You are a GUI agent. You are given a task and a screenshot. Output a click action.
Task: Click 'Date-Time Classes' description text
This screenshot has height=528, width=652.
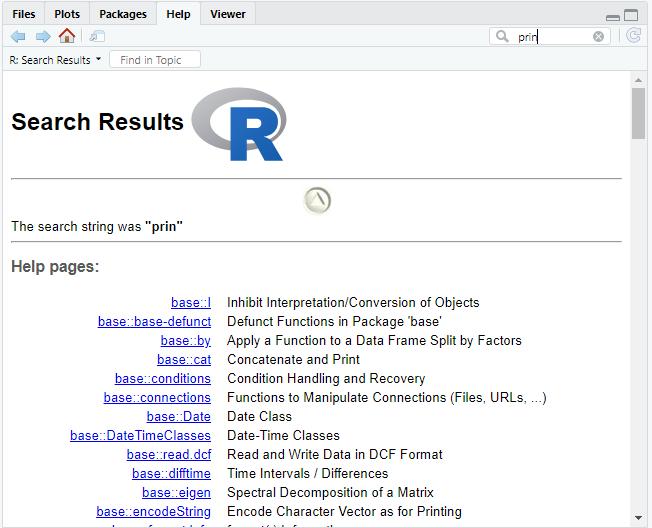[283, 436]
